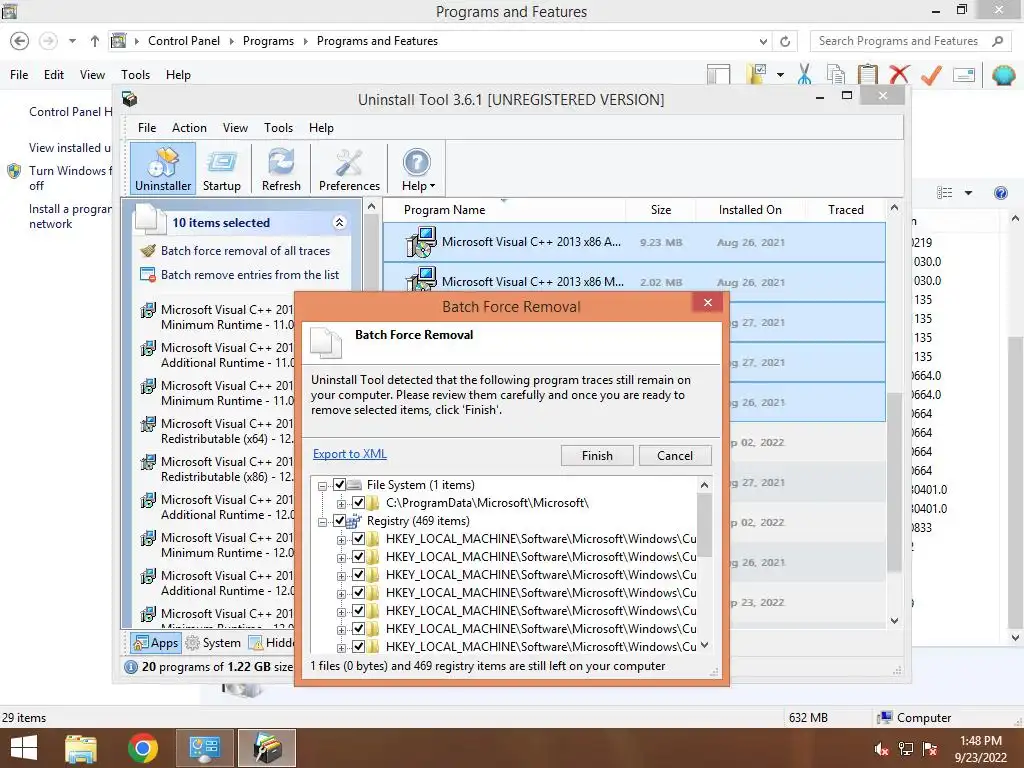
Task: Open the Tools menu in Uninstall Tool
Action: coord(278,128)
